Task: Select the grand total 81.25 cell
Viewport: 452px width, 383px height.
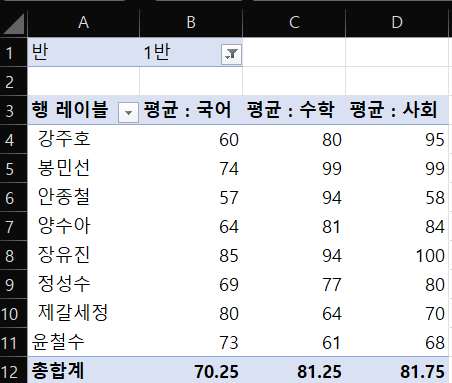Action: coord(294,371)
